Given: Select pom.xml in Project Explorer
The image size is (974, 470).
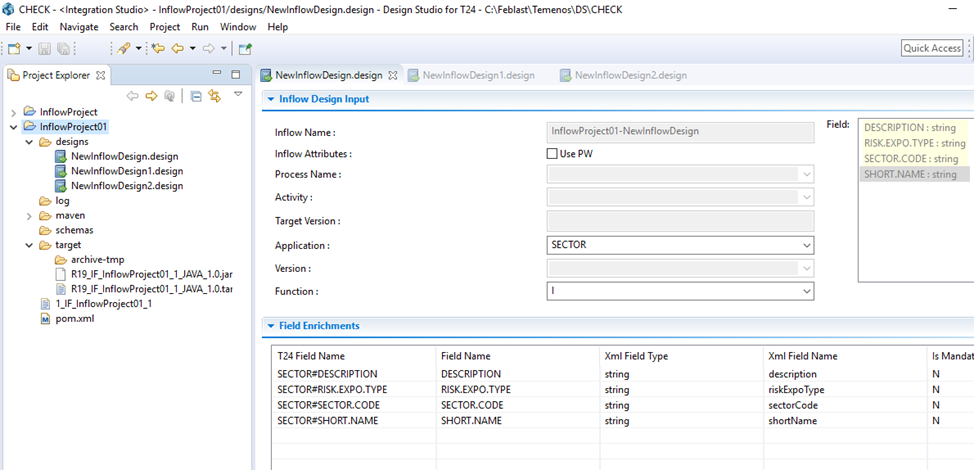Looking at the screenshot, I should click(x=75, y=318).
